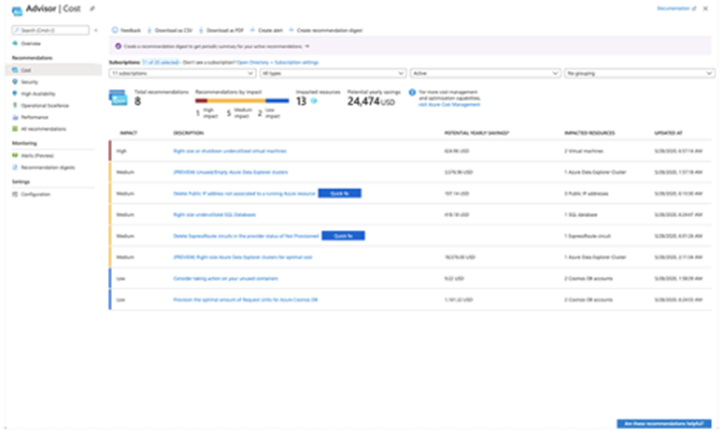
Task: Click the '2 Virtual machines' cell
Action: pos(584,151)
